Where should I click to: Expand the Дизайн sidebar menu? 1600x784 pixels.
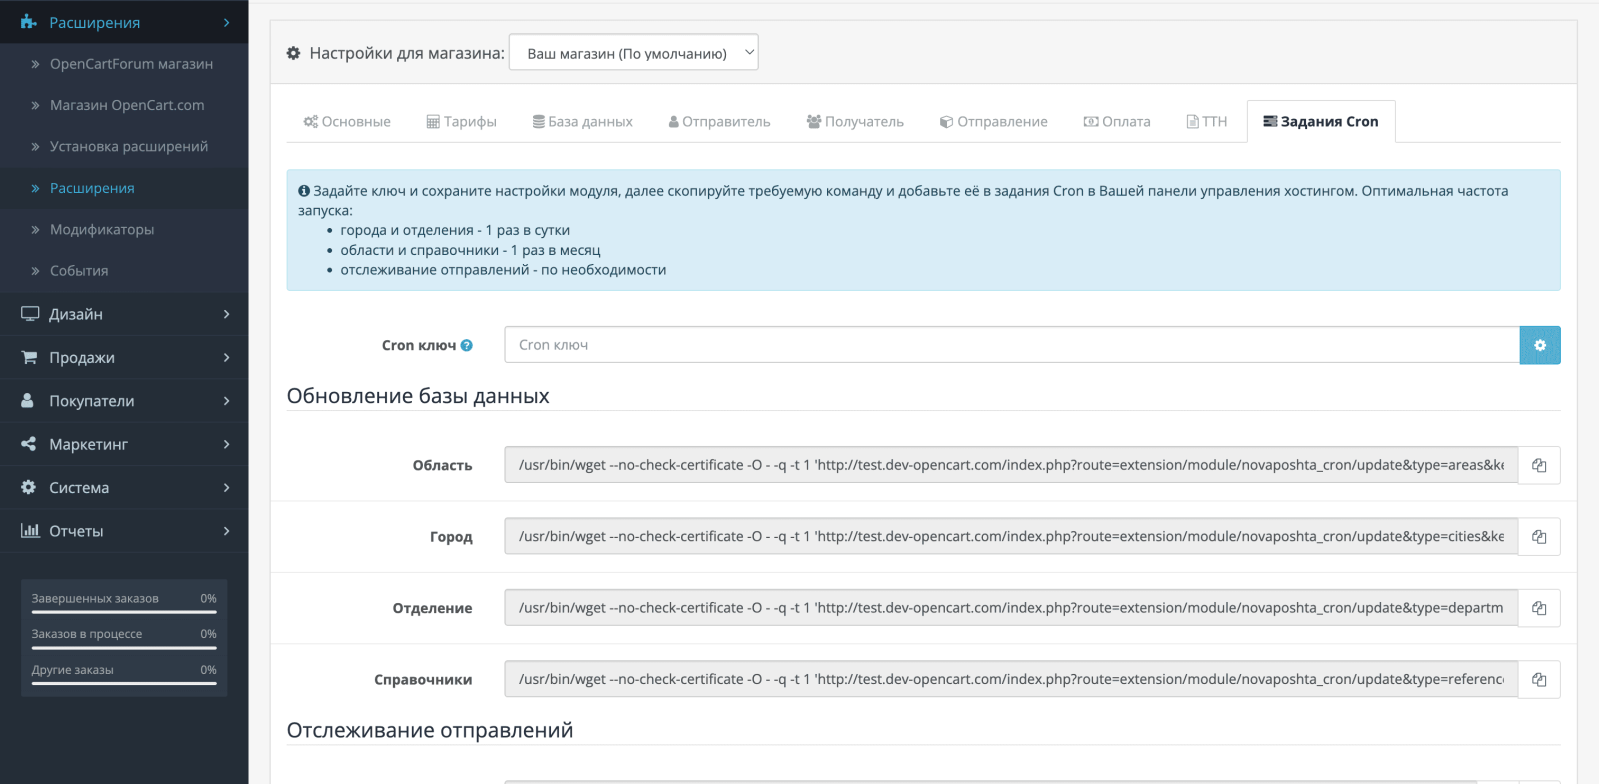(124, 314)
